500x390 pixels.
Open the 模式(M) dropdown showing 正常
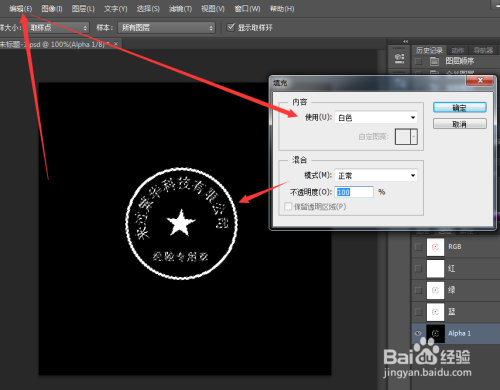(x=376, y=175)
